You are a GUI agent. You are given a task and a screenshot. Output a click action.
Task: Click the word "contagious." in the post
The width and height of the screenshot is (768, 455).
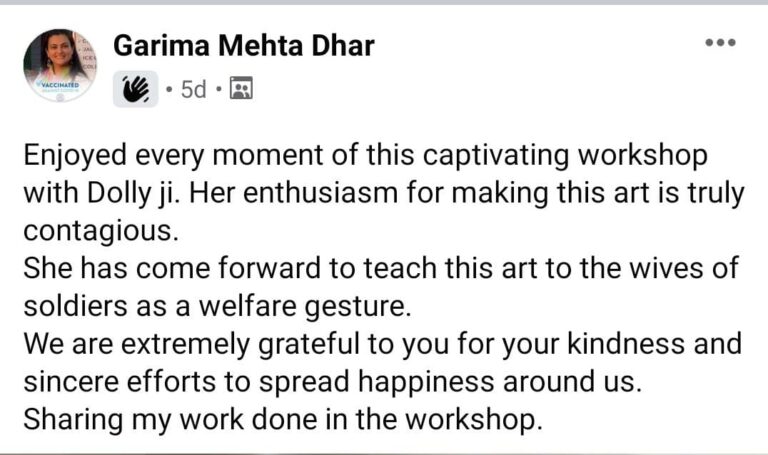click(x=101, y=231)
